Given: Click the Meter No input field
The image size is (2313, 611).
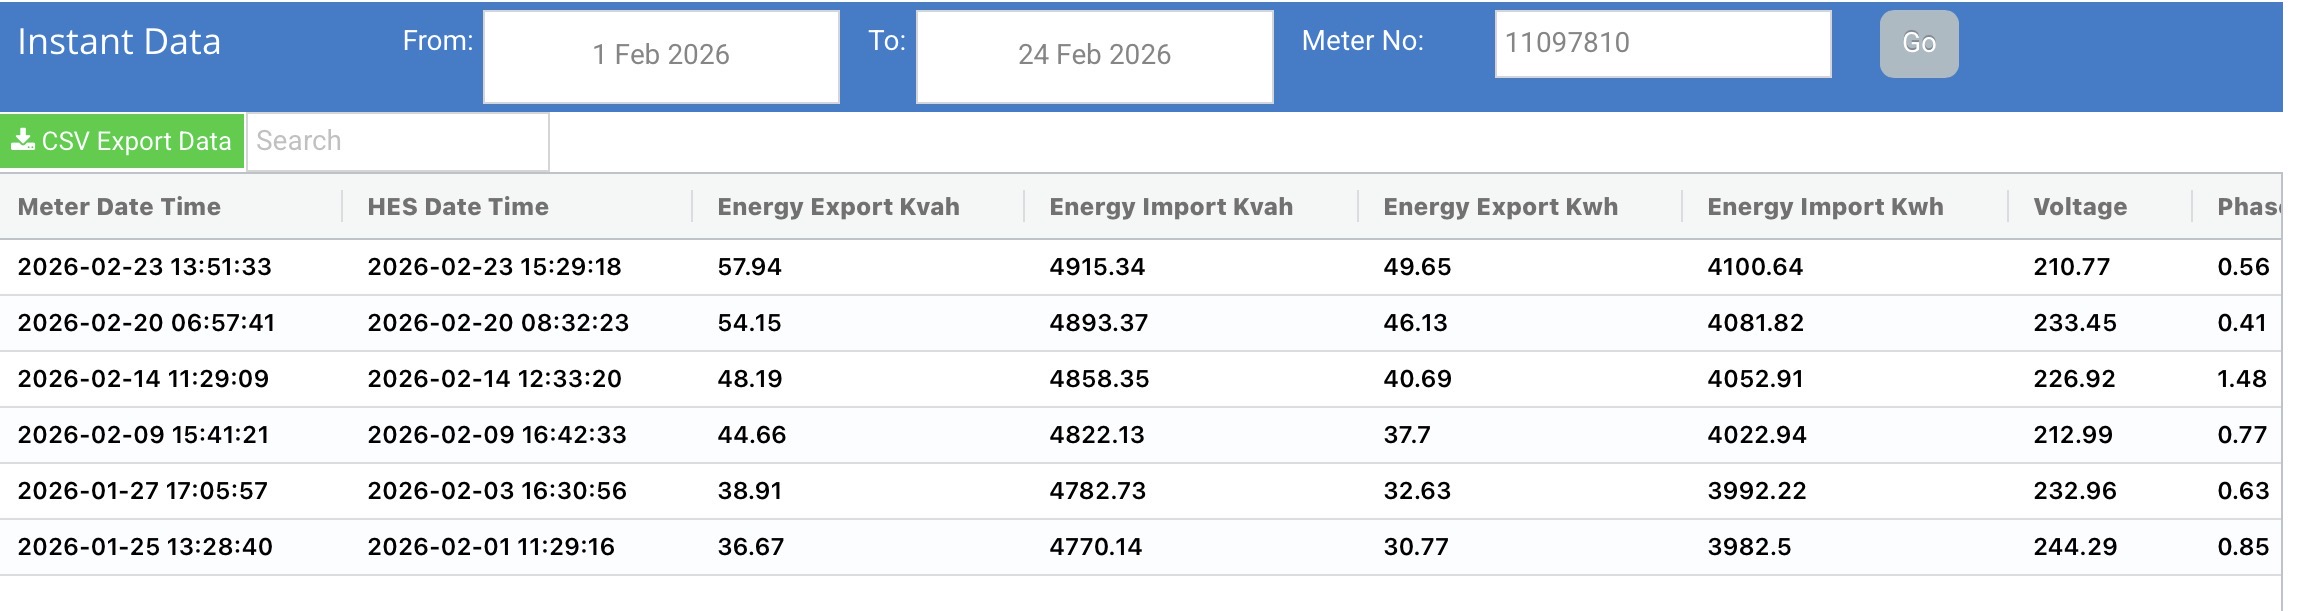Looking at the screenshot, I should pos(1662,43).
